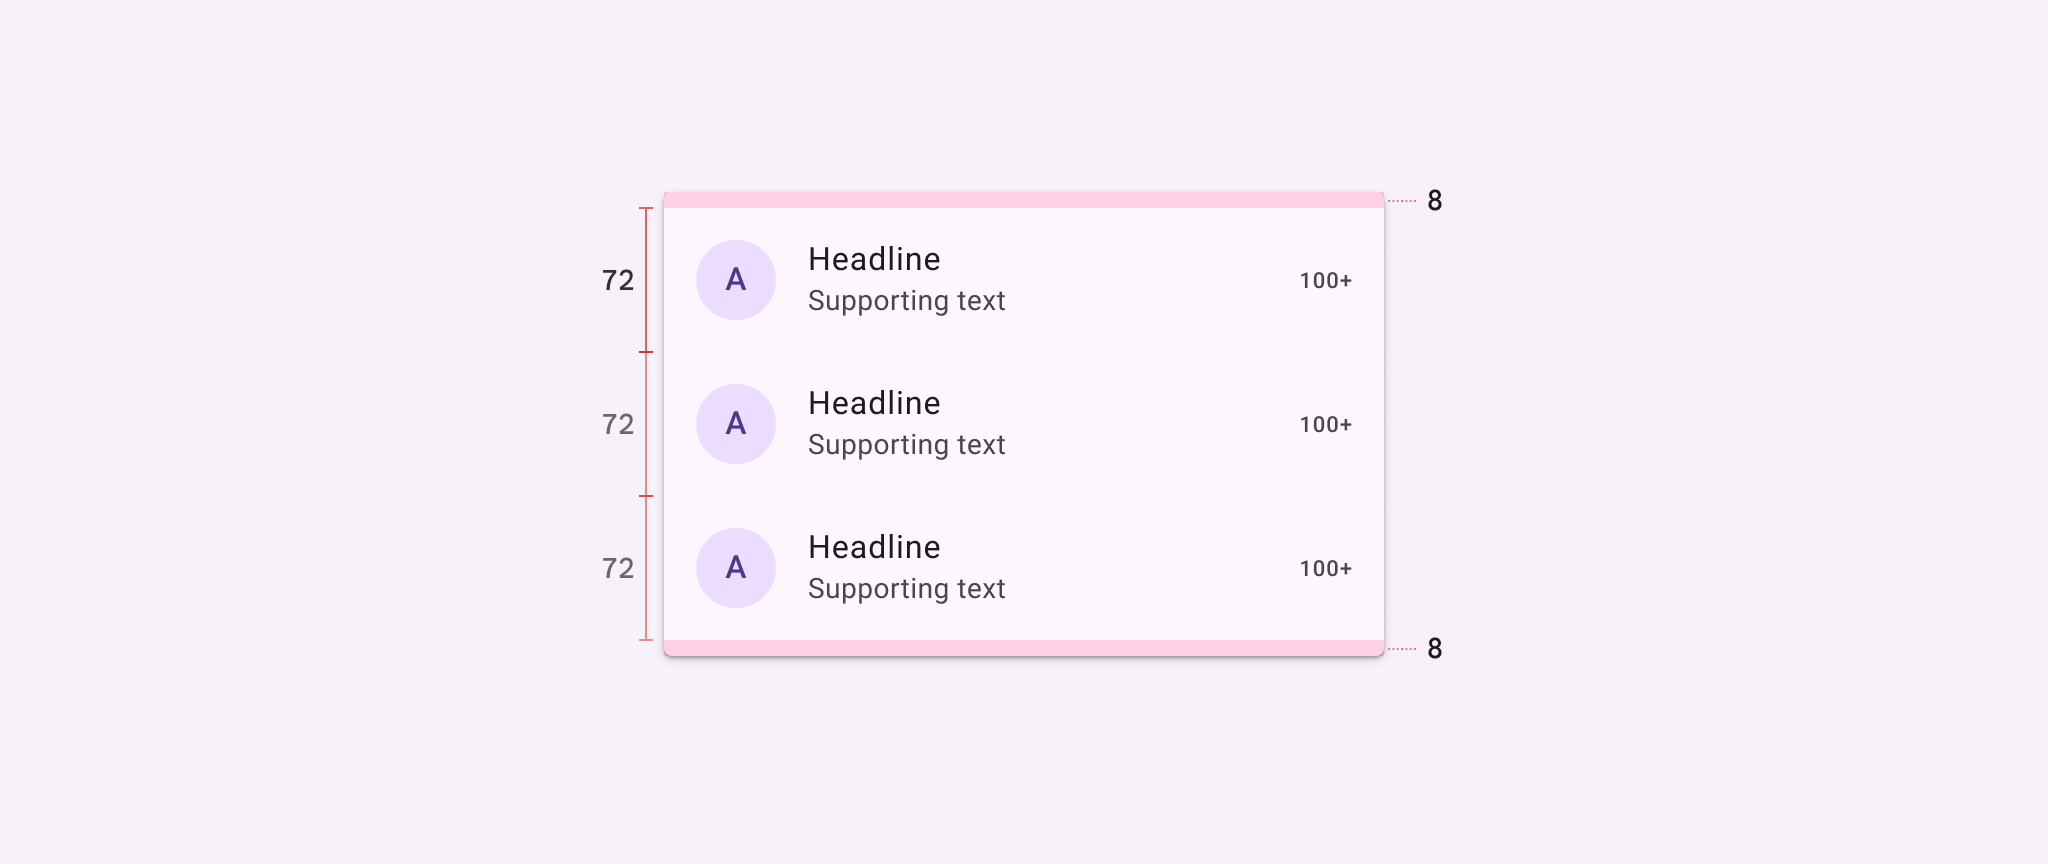Select the pink top padding strip of the list

pyautogui.click(x=1024, y=200)
